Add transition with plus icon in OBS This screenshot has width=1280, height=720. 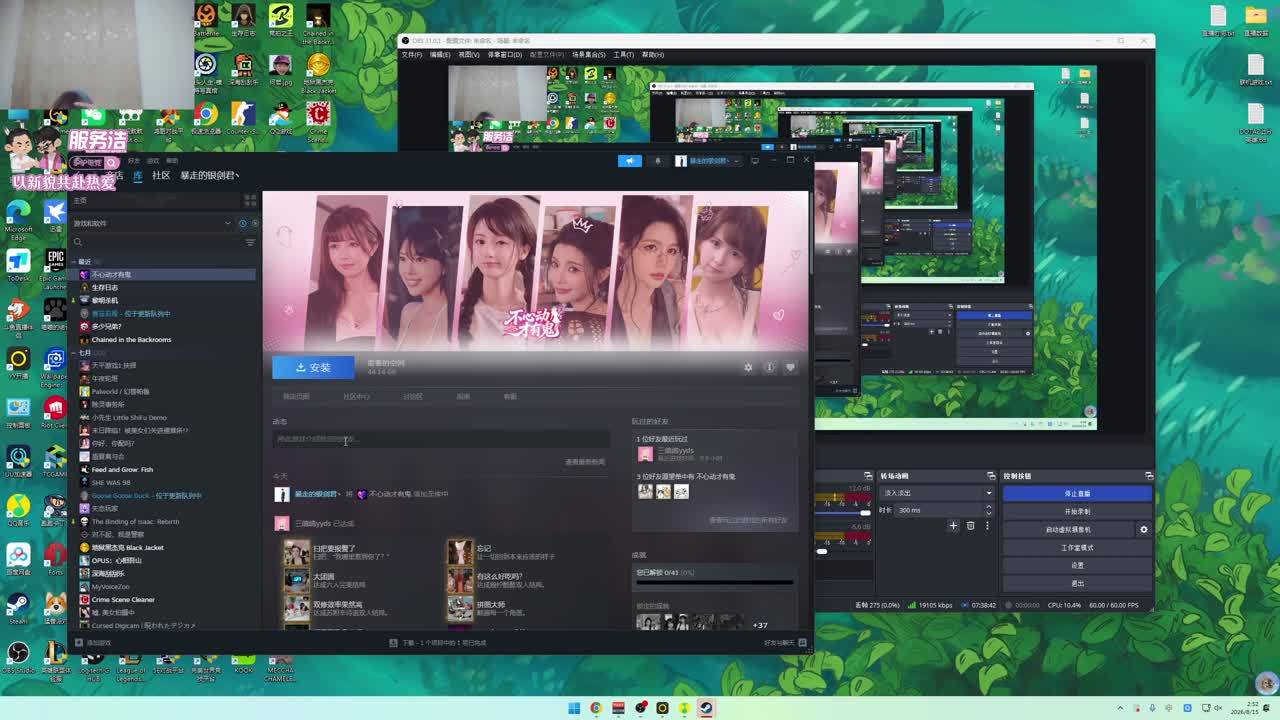click(953, 526)
